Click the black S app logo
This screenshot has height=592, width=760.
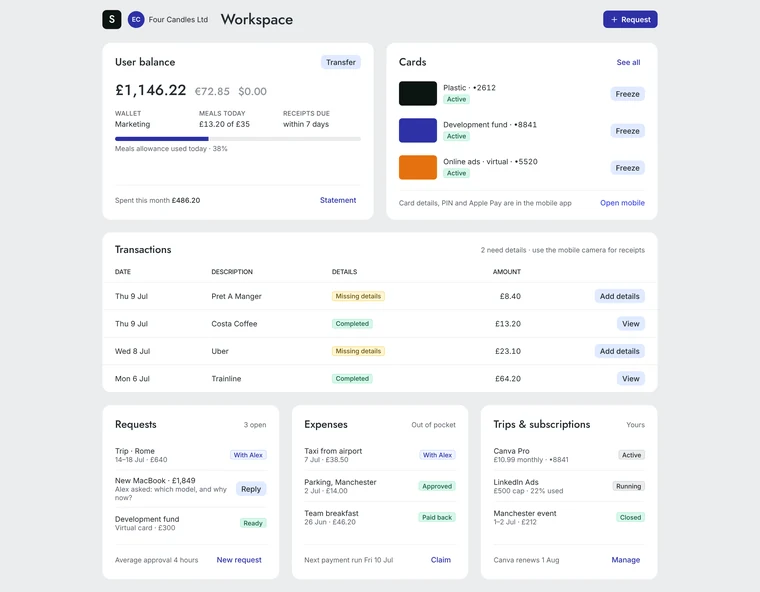pos(111,19)
